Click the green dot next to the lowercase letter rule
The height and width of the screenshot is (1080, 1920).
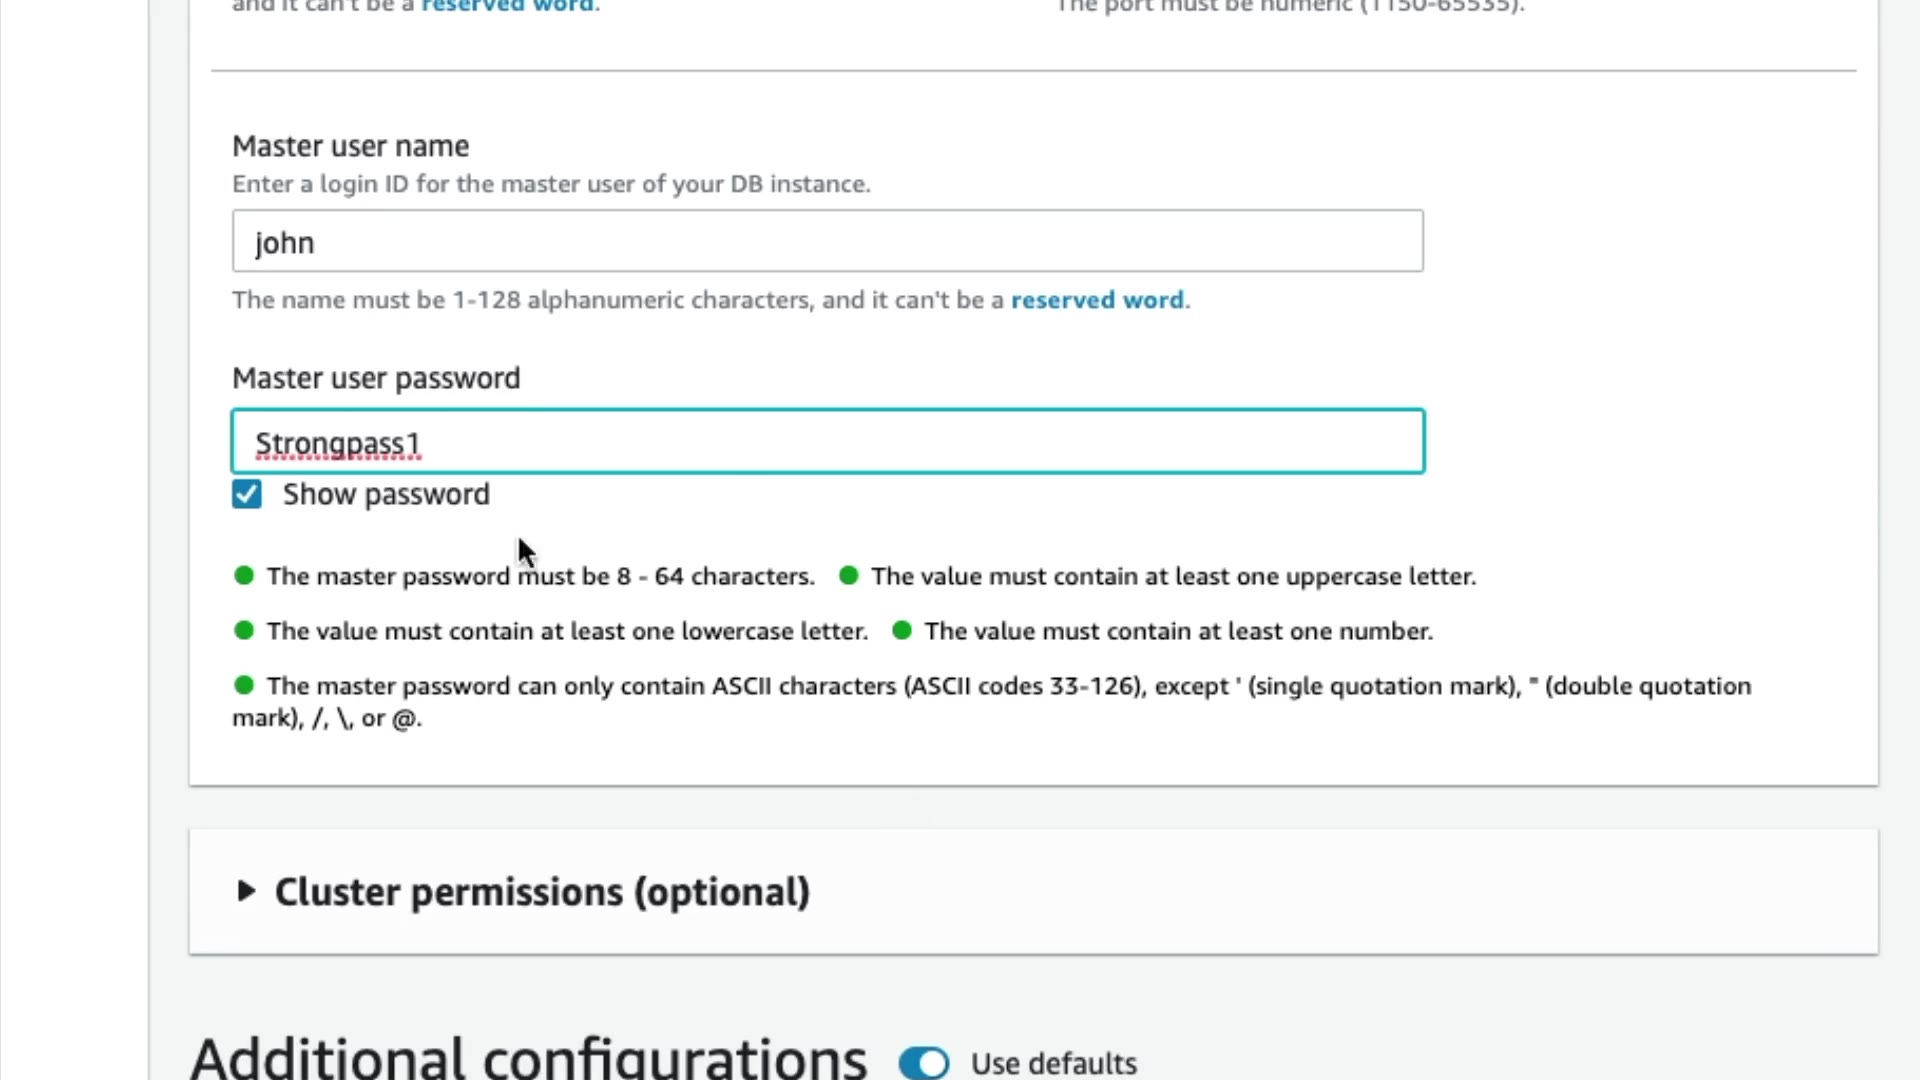click(244, 630)
